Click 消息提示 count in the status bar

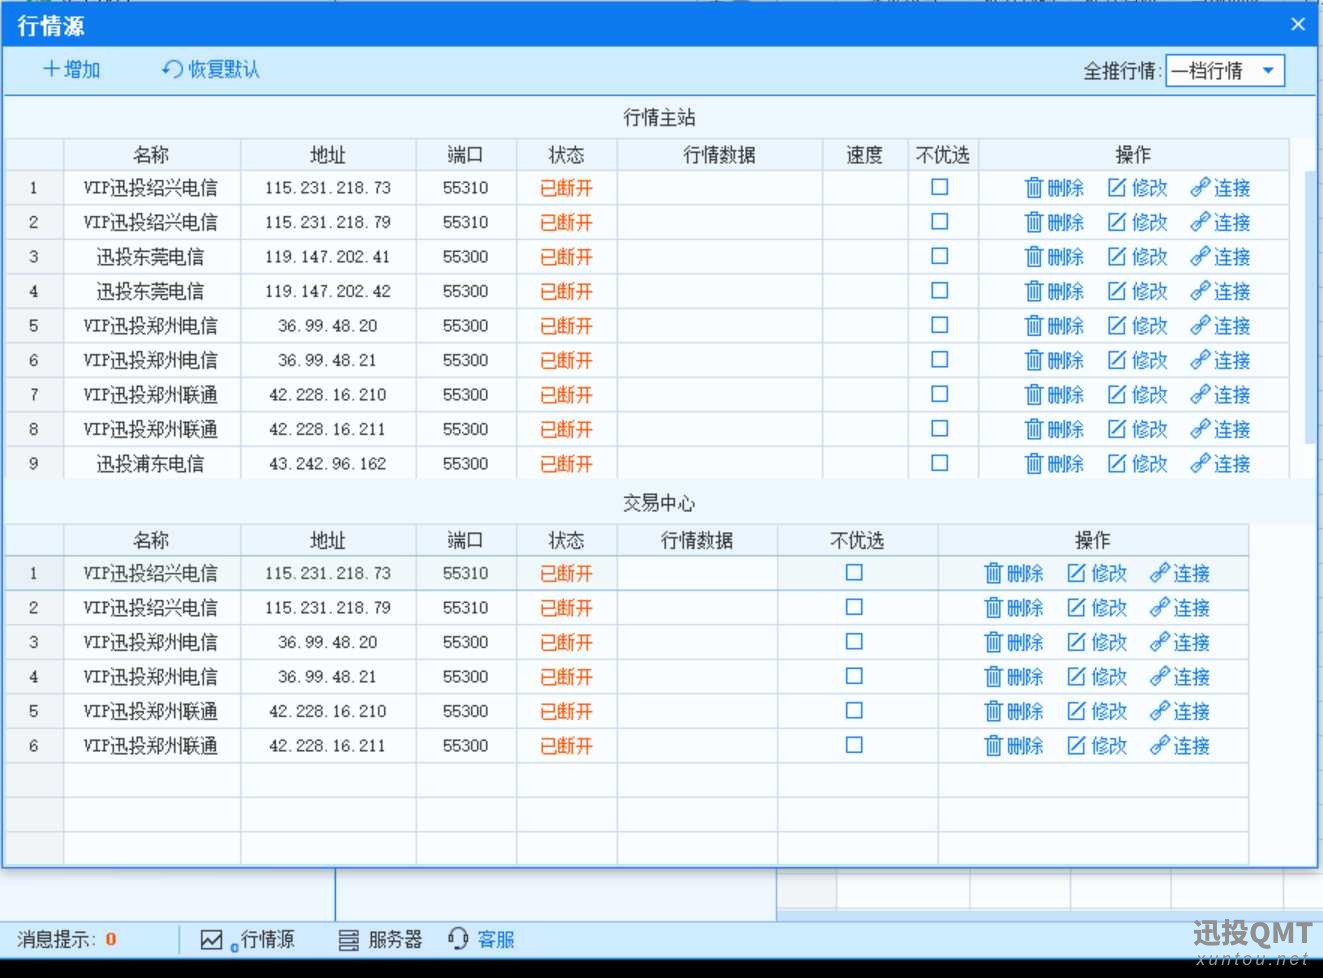tap(111, 939)
